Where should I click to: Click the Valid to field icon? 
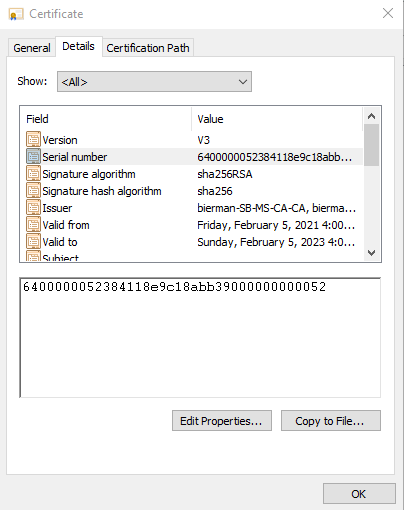(x=33, y=242)
